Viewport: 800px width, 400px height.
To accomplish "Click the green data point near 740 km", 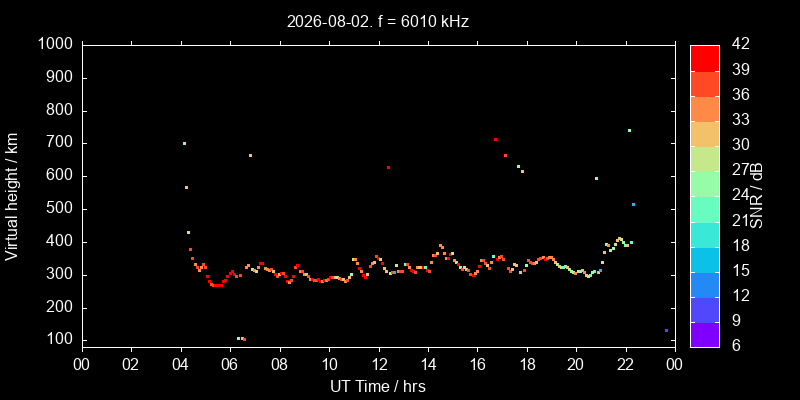I will point(629,131).
